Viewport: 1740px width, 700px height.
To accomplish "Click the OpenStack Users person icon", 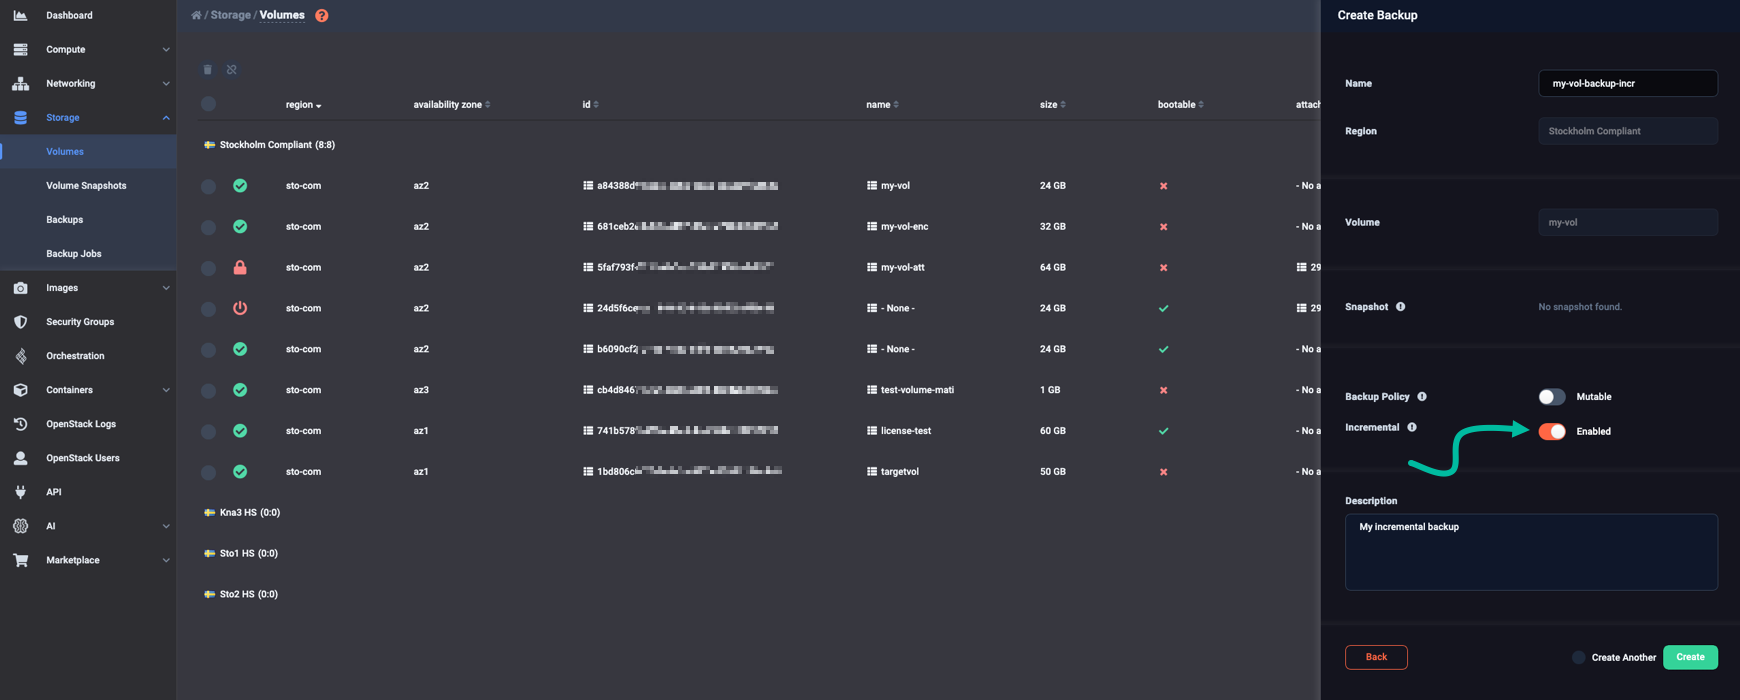I will (x=20, y=457).
